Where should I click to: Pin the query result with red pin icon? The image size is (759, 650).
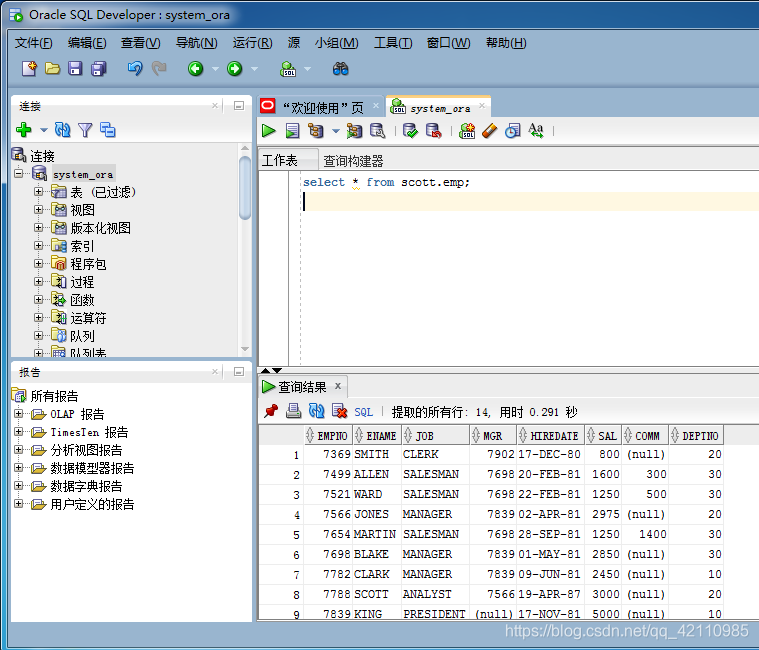tap(271, 411)
